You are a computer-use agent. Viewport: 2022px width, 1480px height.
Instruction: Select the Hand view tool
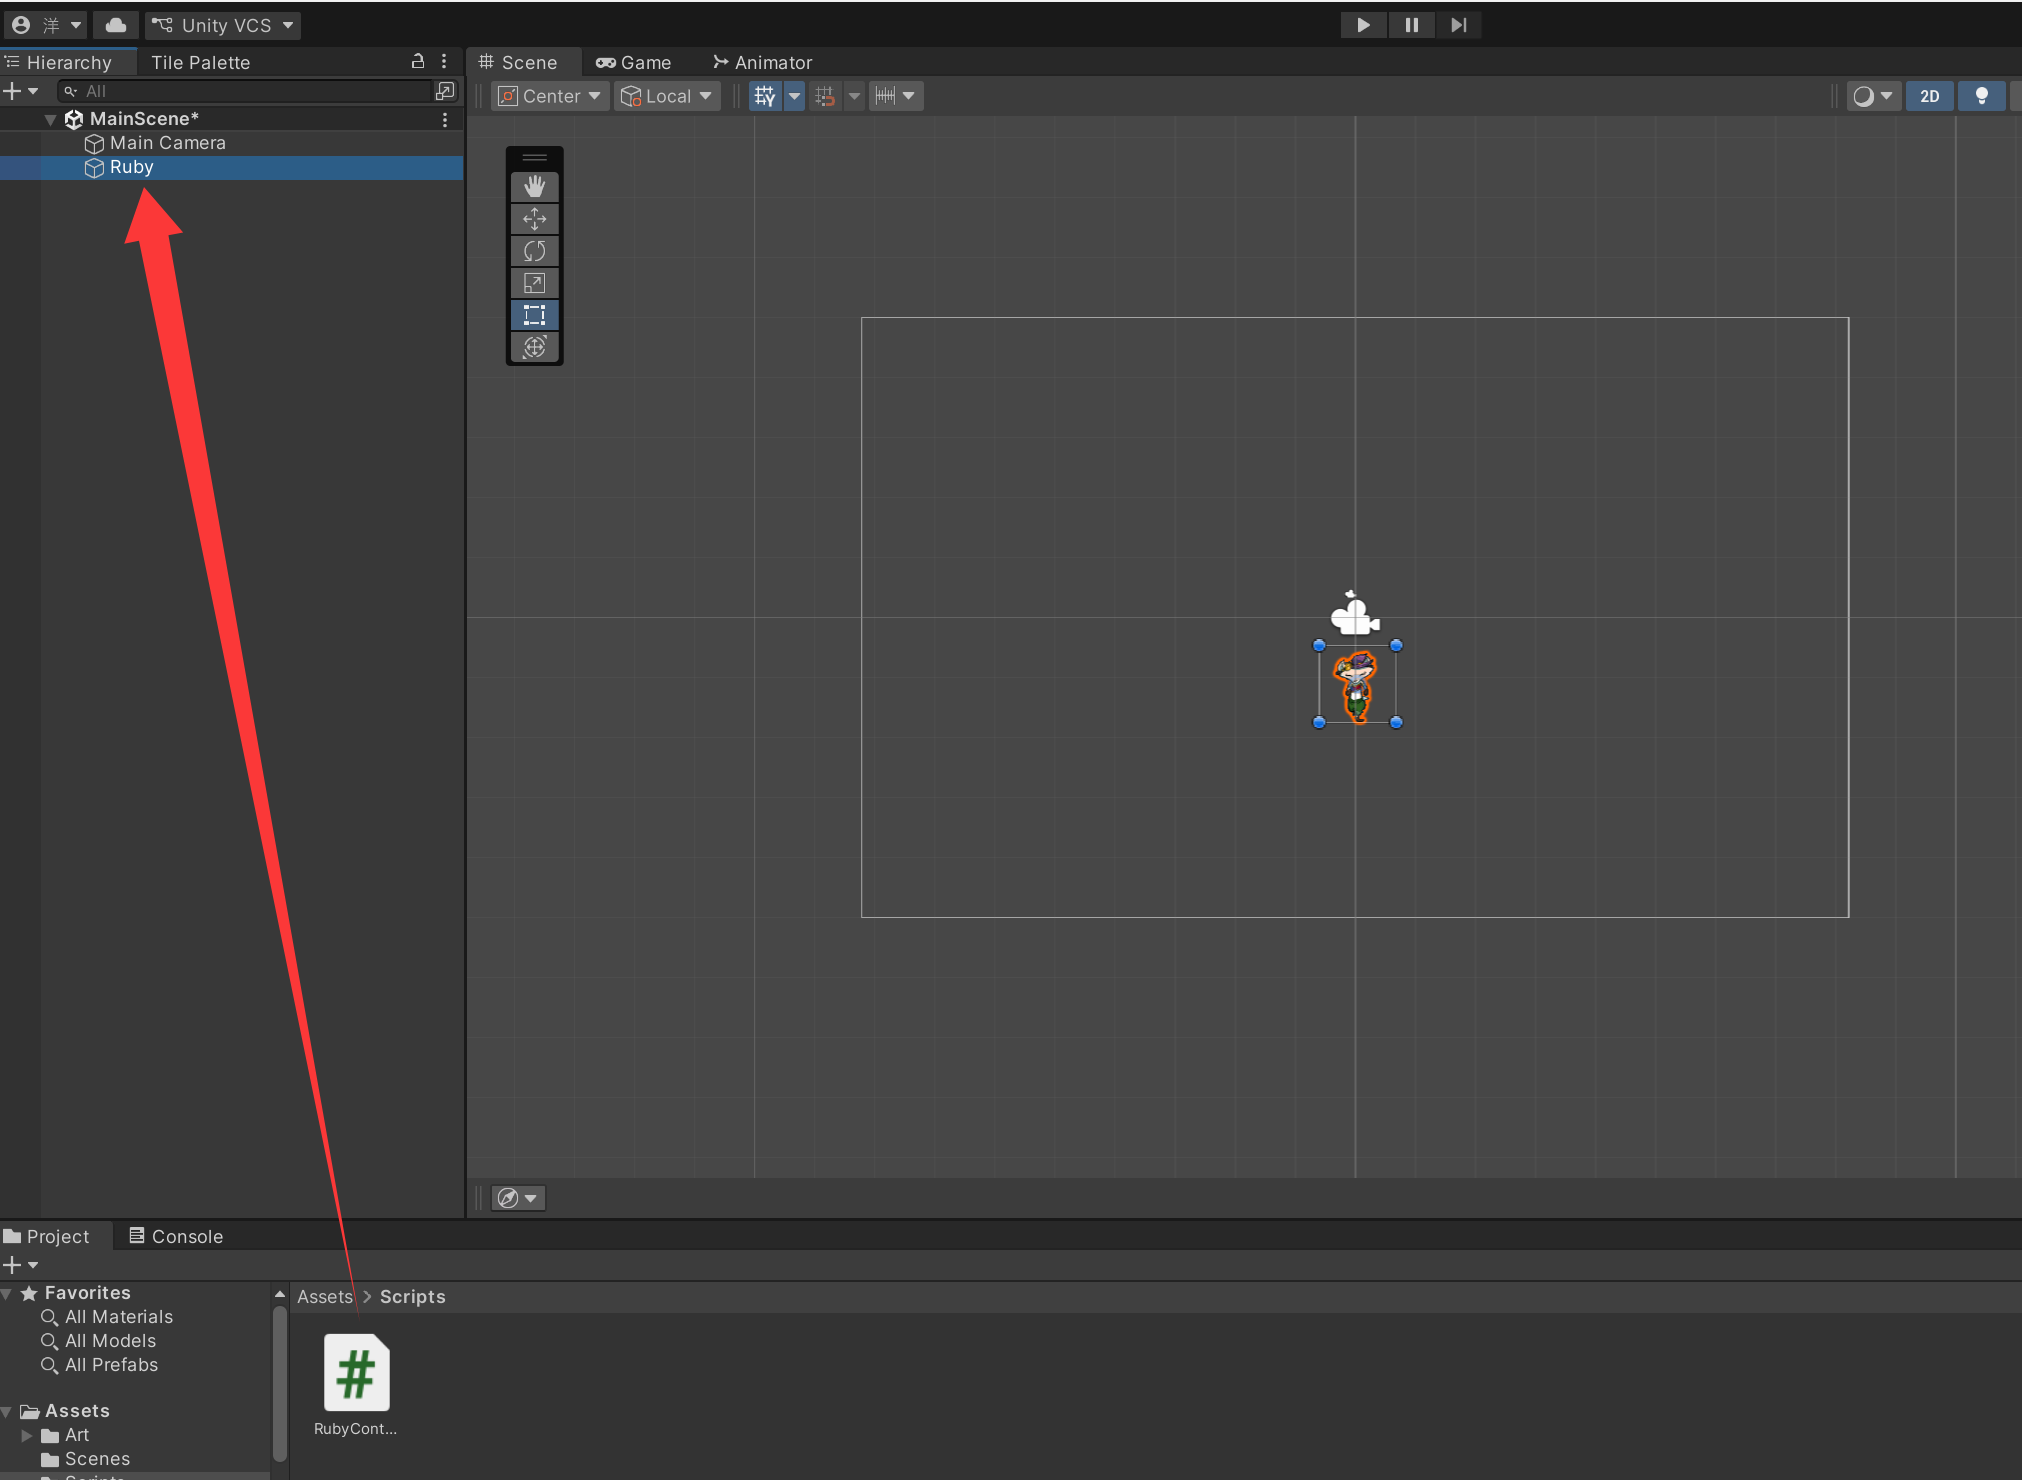[534, 186]
